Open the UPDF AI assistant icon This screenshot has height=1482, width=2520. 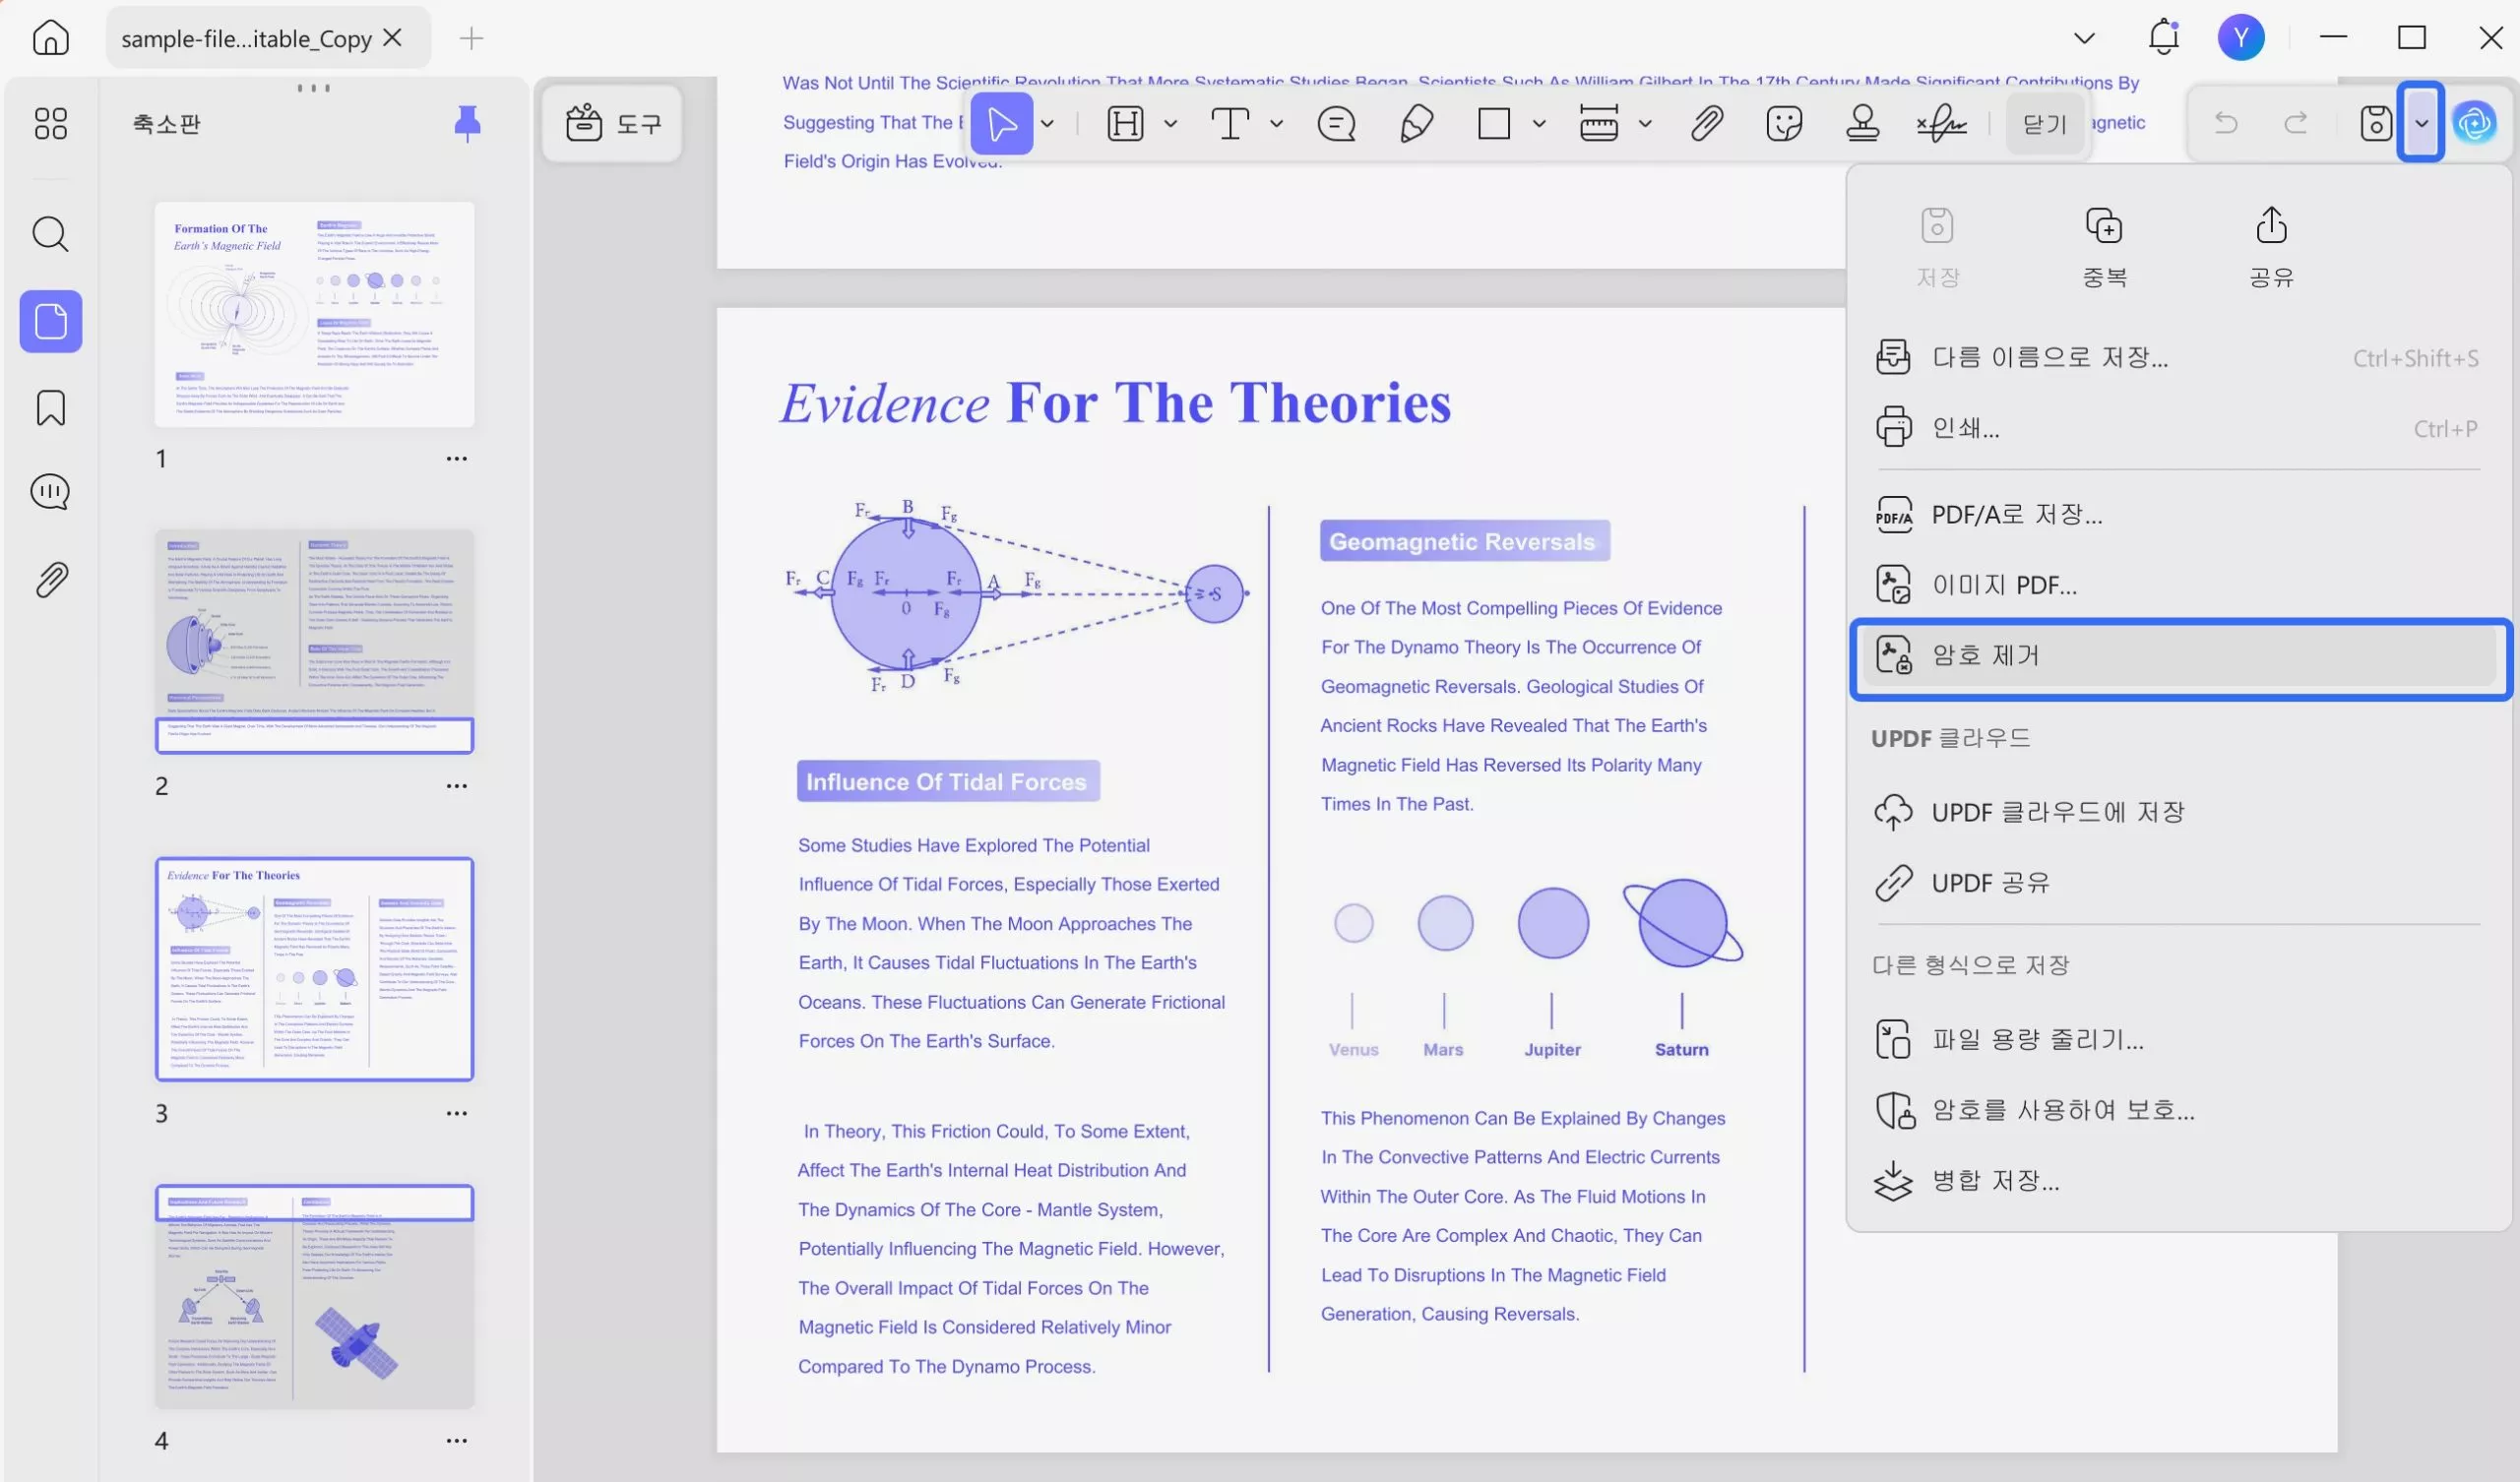(2474, 123)
